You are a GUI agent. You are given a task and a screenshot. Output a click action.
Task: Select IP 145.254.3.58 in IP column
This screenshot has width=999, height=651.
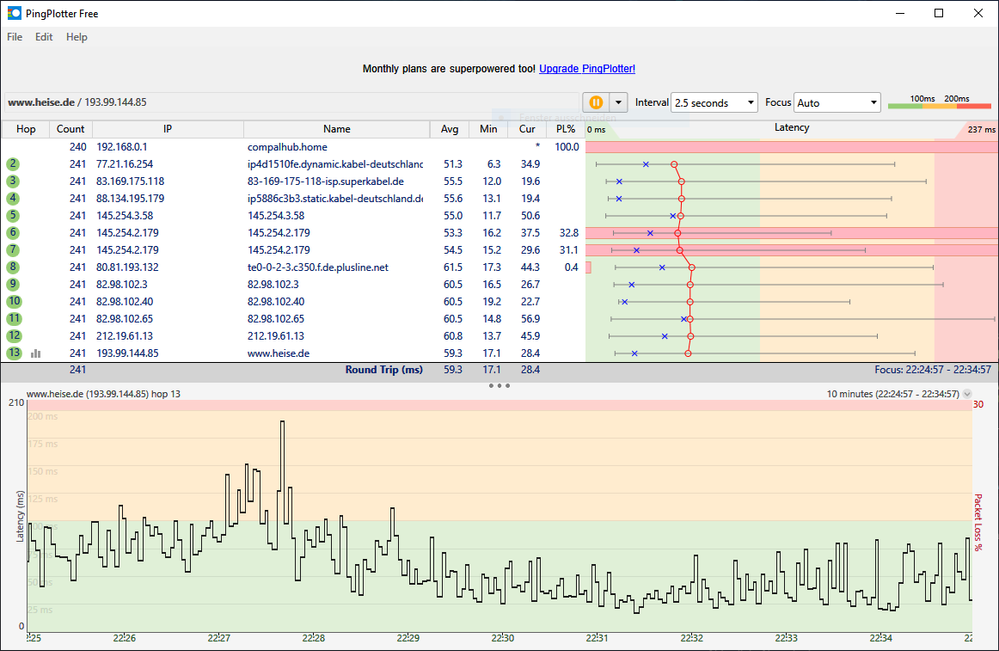(125, 216)
